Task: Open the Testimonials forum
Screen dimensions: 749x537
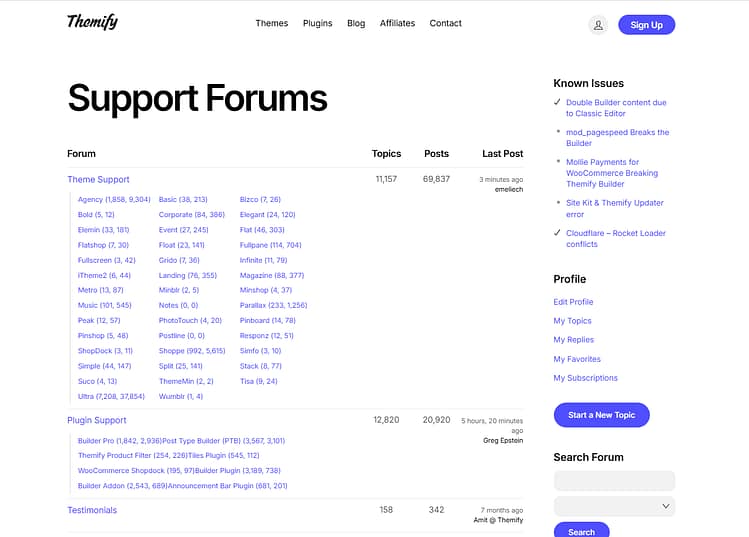Action: tap(92, 510)
